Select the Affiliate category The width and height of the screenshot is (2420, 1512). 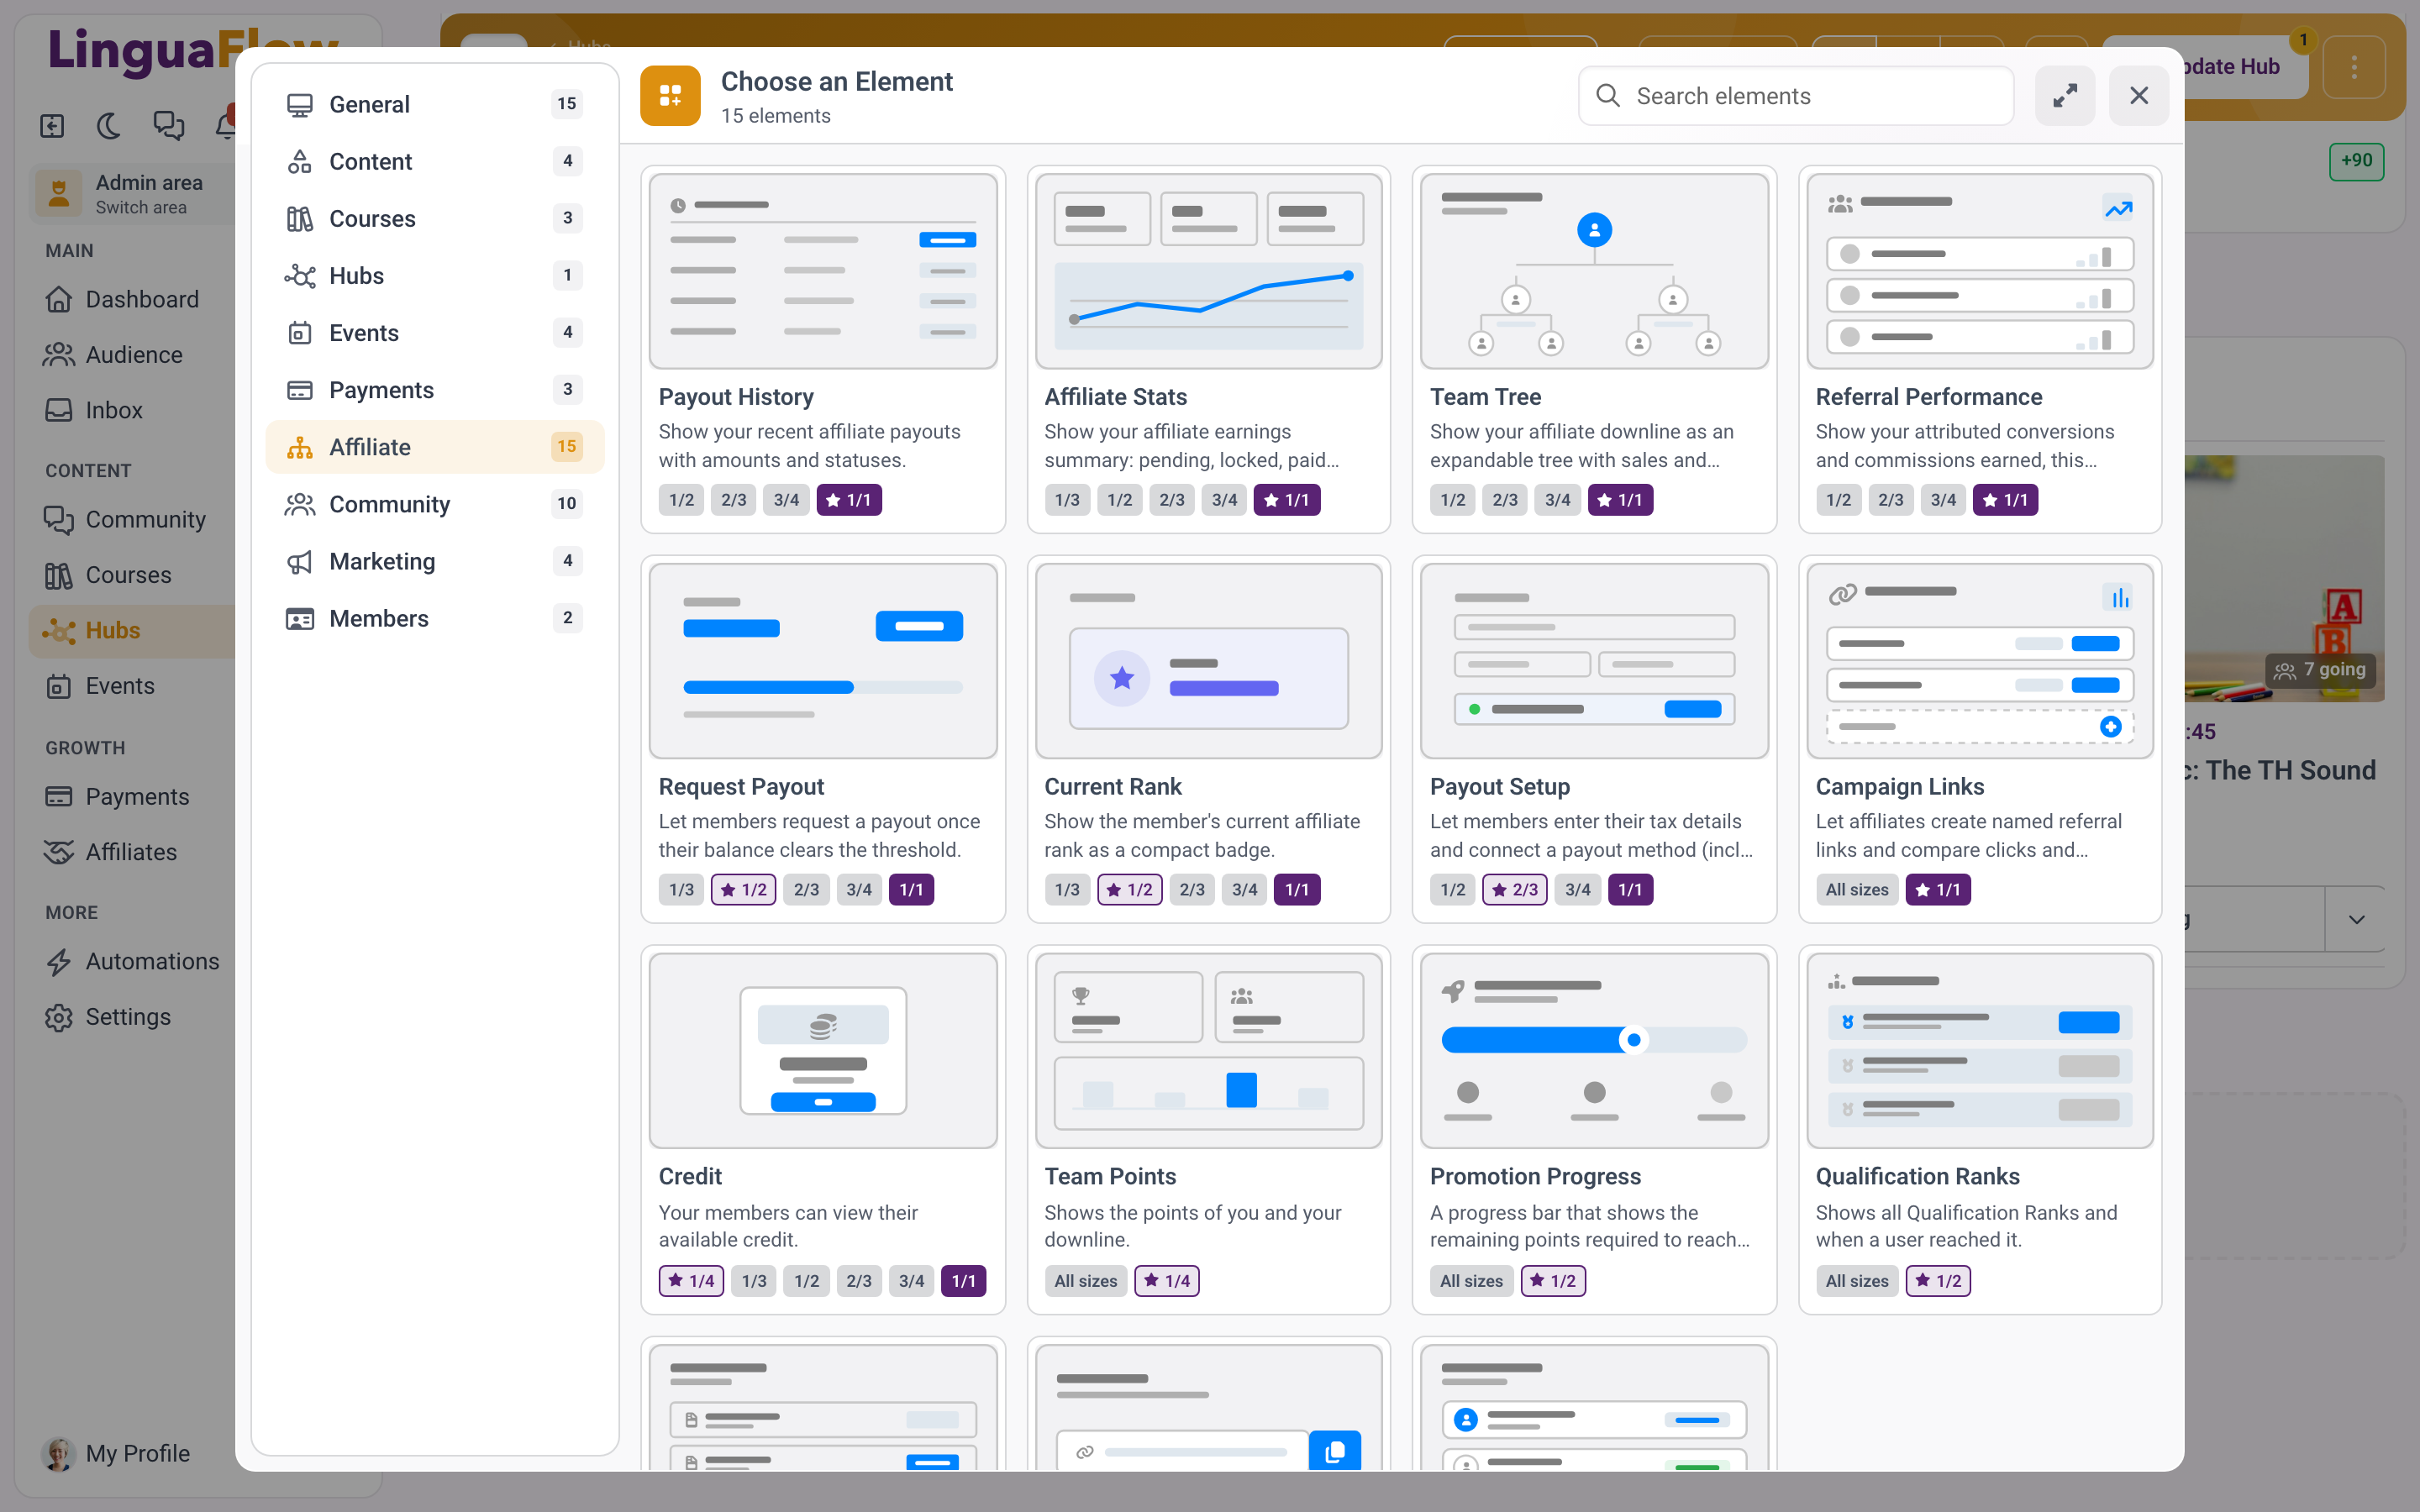point(434,446)
